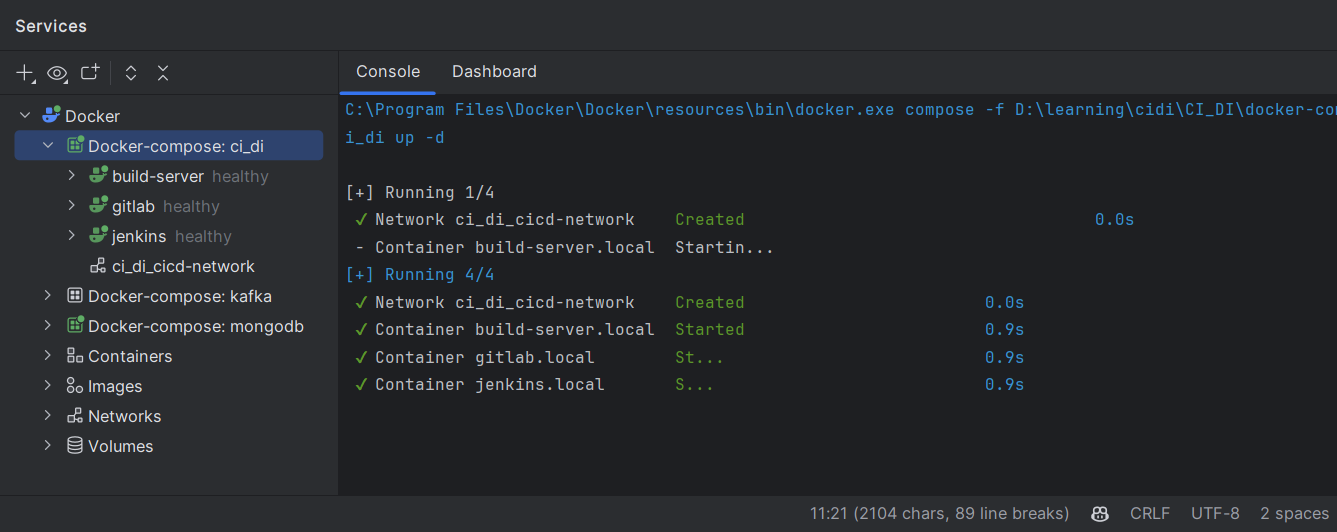
Task: Click the 'healthy' status beside gitlab
Action: [191, 206]
